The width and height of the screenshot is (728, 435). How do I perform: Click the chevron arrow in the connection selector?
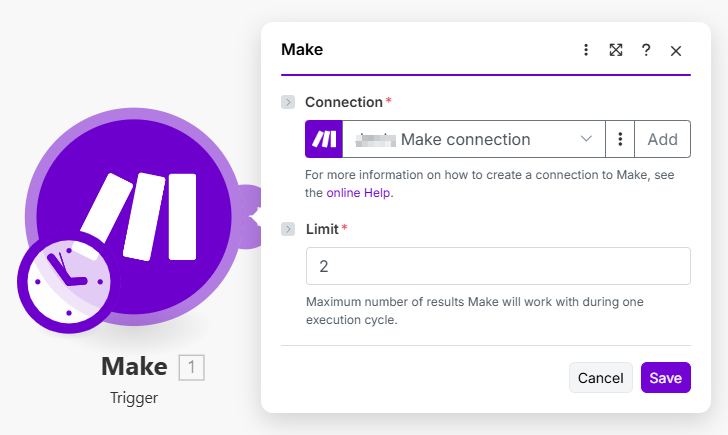(587, 139)
